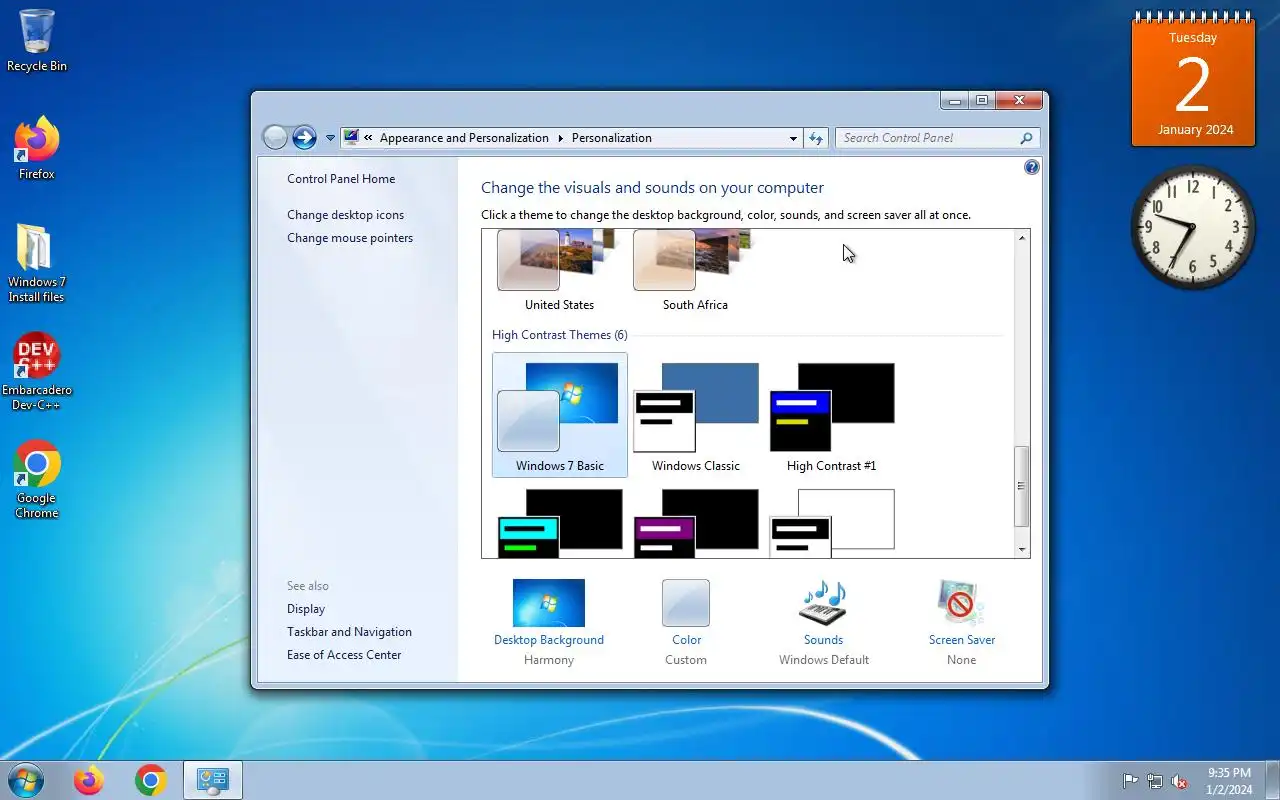
Task: Click the Refresh button beside address bar
Action: pyautogui.click(x=816, y=138)
